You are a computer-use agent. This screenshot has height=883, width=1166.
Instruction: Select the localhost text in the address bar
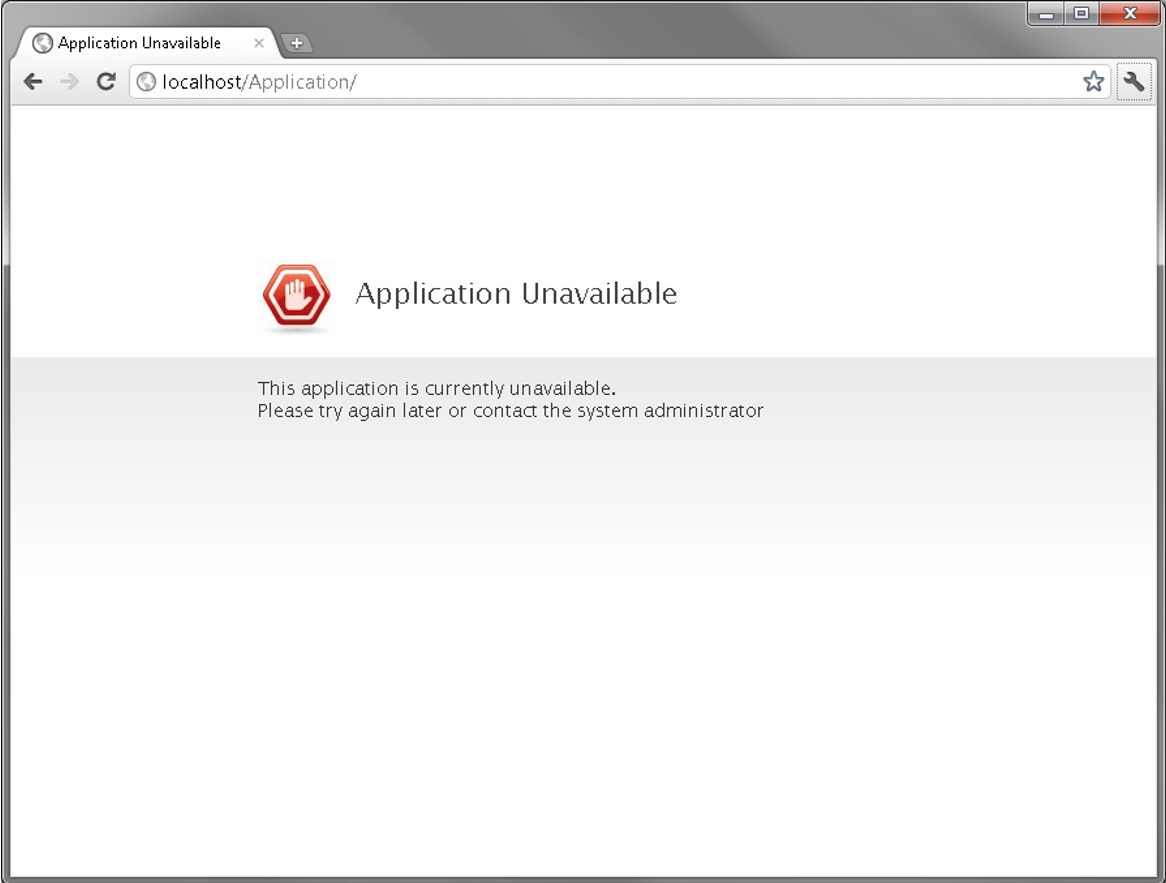pyautogui.click(x=199, y=82)
